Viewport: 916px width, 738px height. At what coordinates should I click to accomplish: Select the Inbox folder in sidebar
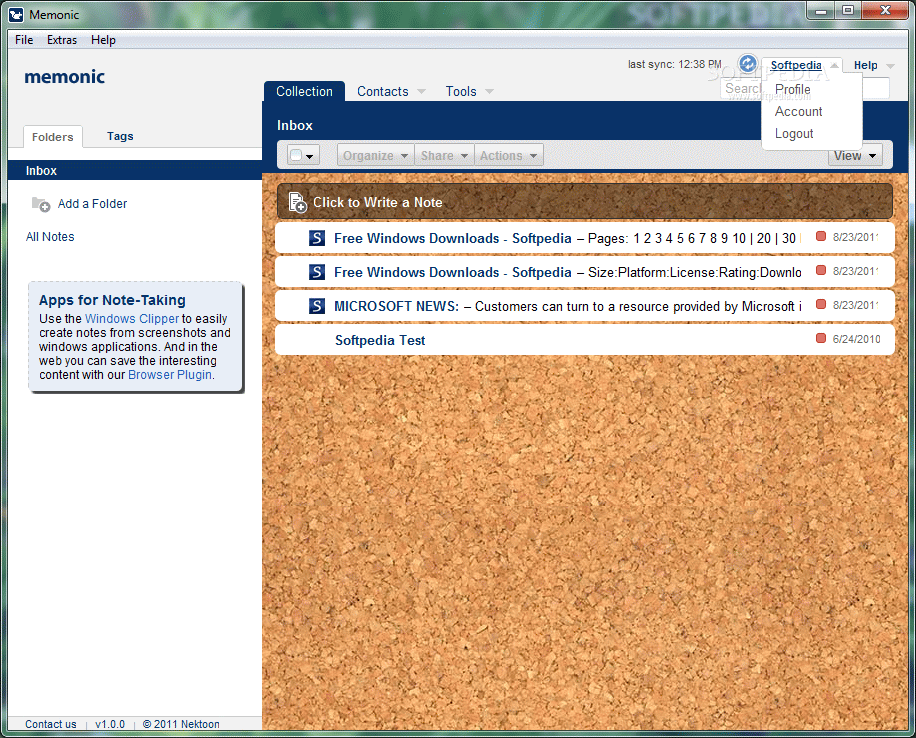(x=135, y=171)
